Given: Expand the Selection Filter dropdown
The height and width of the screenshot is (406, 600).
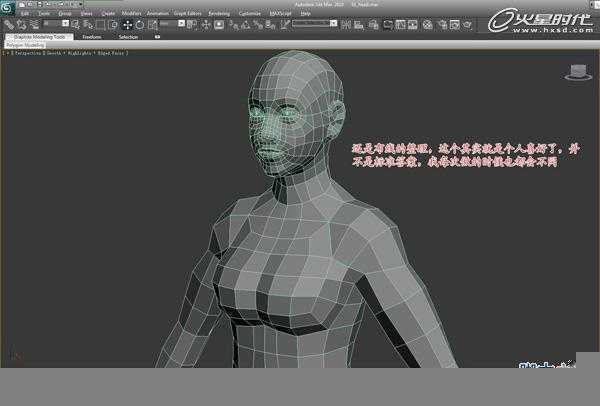Looking at the screenshot, I should click(65, 24).
